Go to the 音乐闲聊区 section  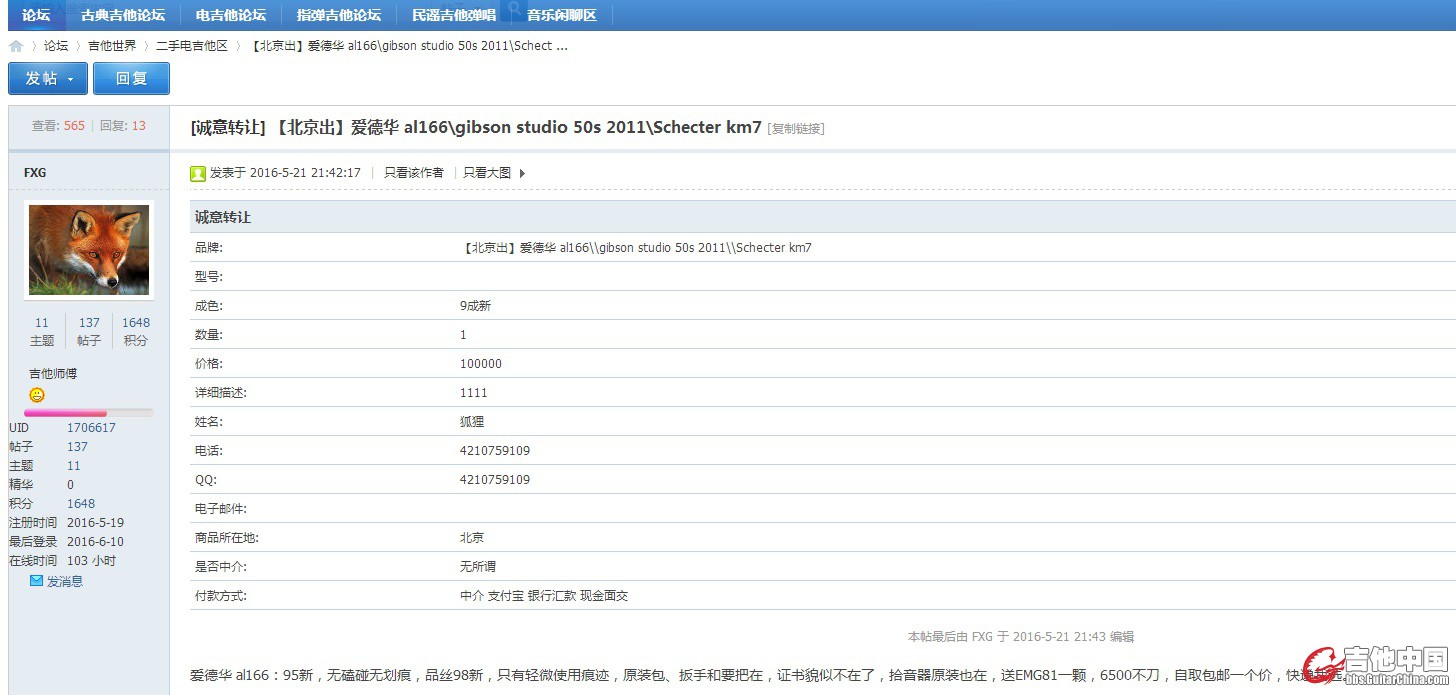pyautogui.click(x=561, y=15)
